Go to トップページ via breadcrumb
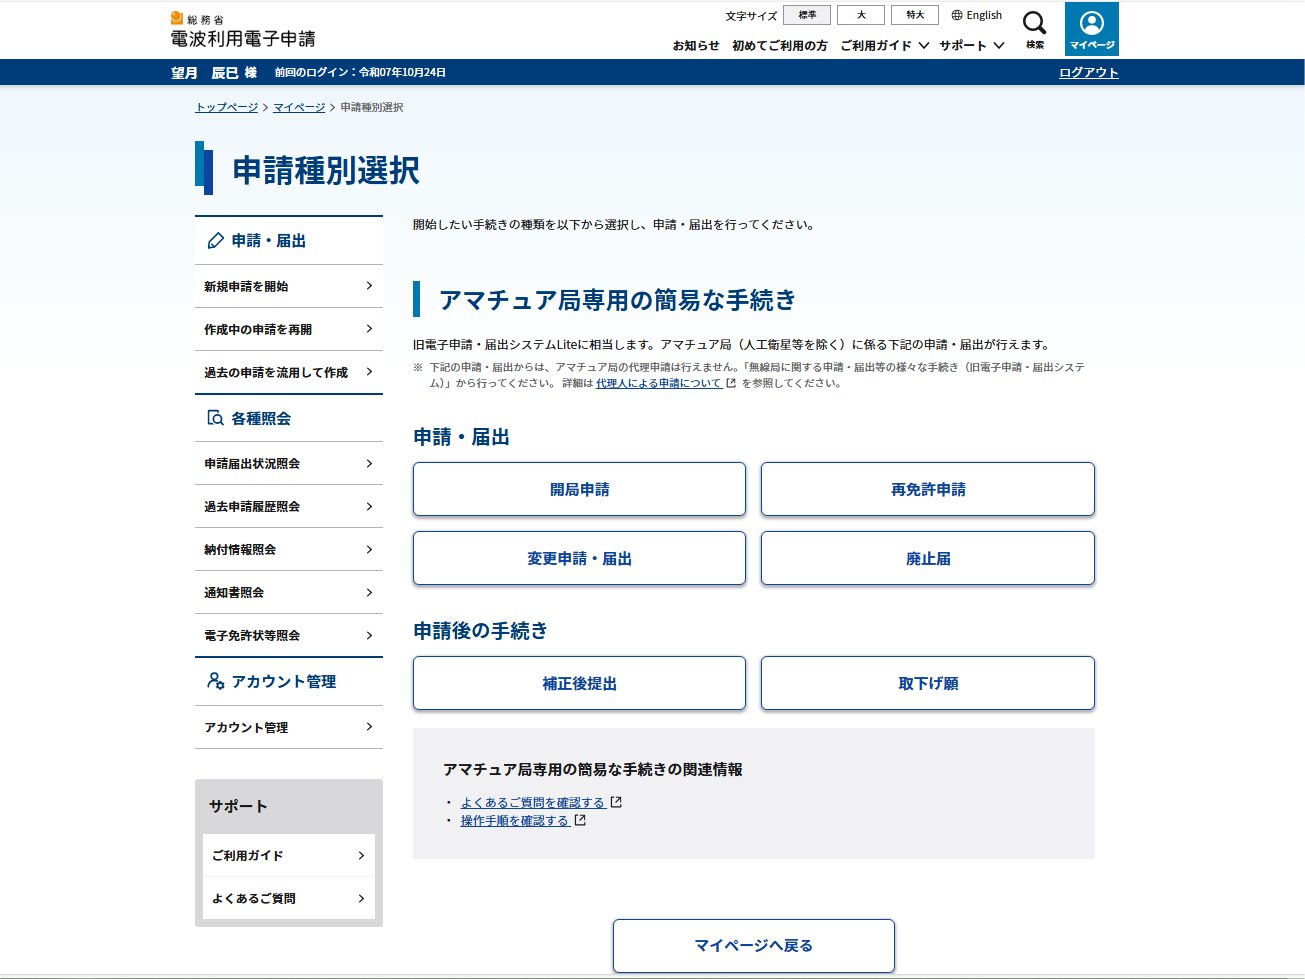This screenshot has width=1305, height=979. click(x=226, y=107)
